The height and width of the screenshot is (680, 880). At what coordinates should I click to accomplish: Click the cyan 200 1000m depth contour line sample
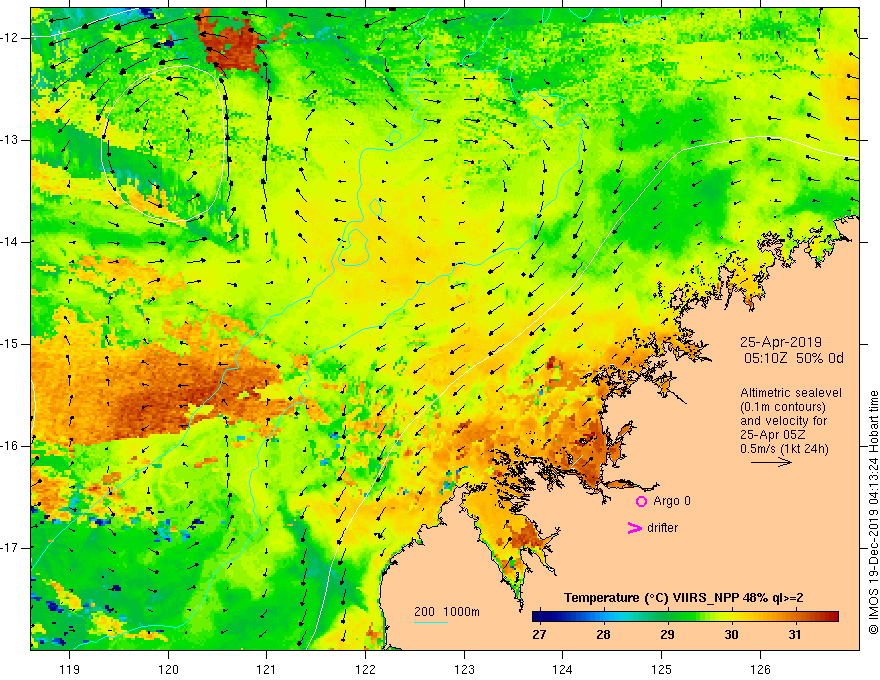coord(430,622)
